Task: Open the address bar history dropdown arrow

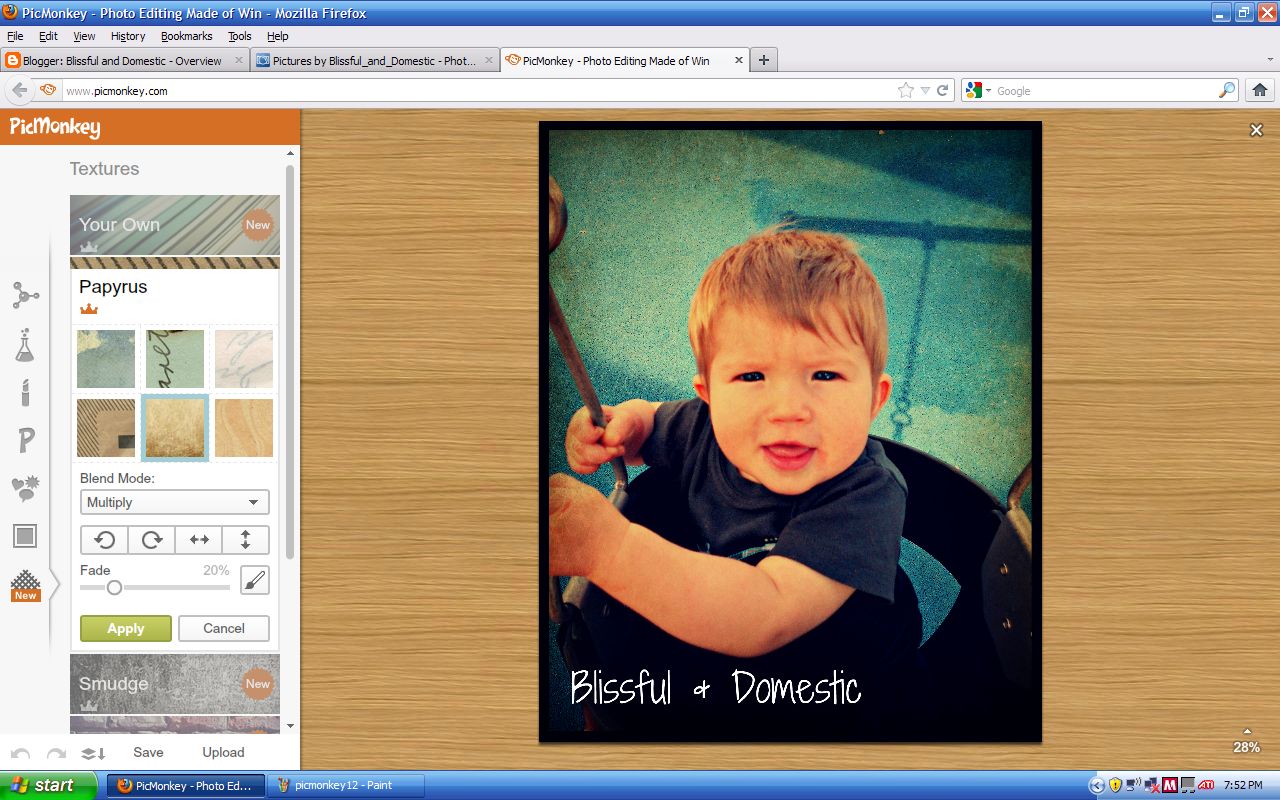Action: click(925, 90)
